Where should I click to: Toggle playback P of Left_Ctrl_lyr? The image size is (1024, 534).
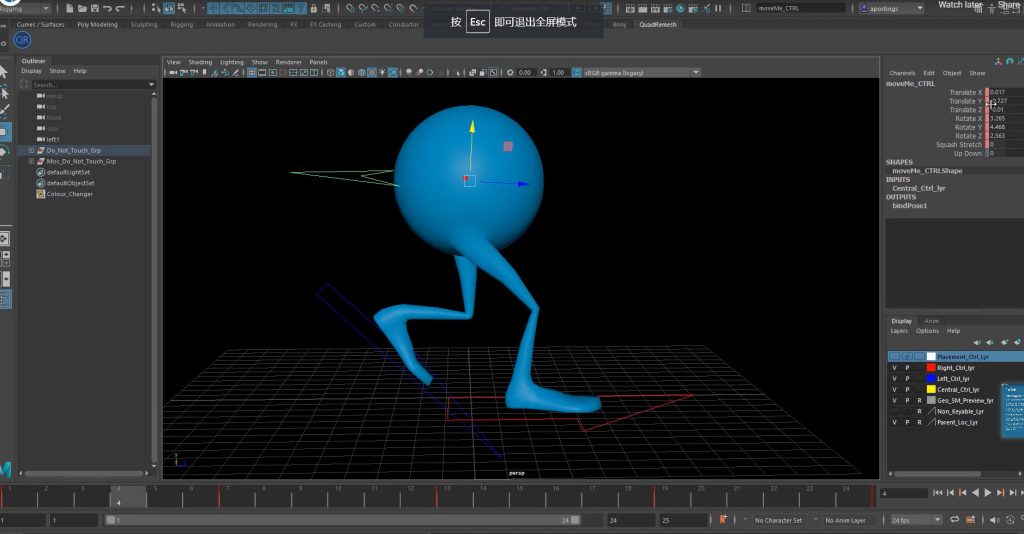(x=907, y=379)
